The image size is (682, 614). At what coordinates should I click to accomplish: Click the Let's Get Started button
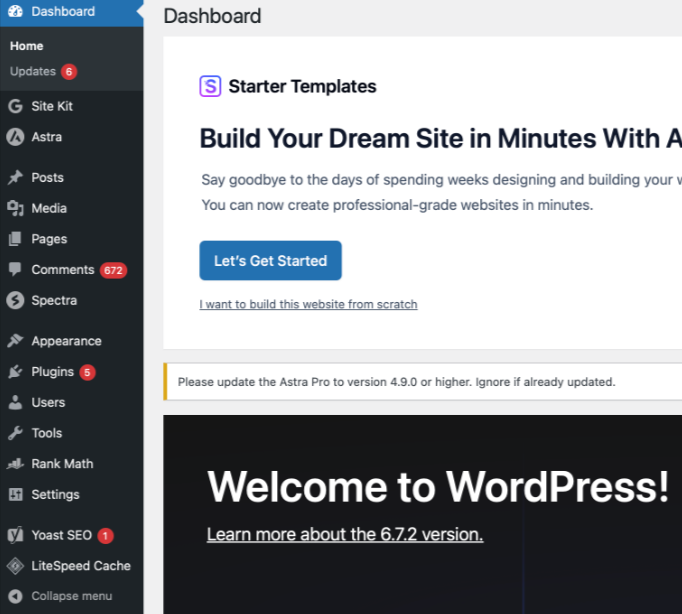[x=271, y=260]
